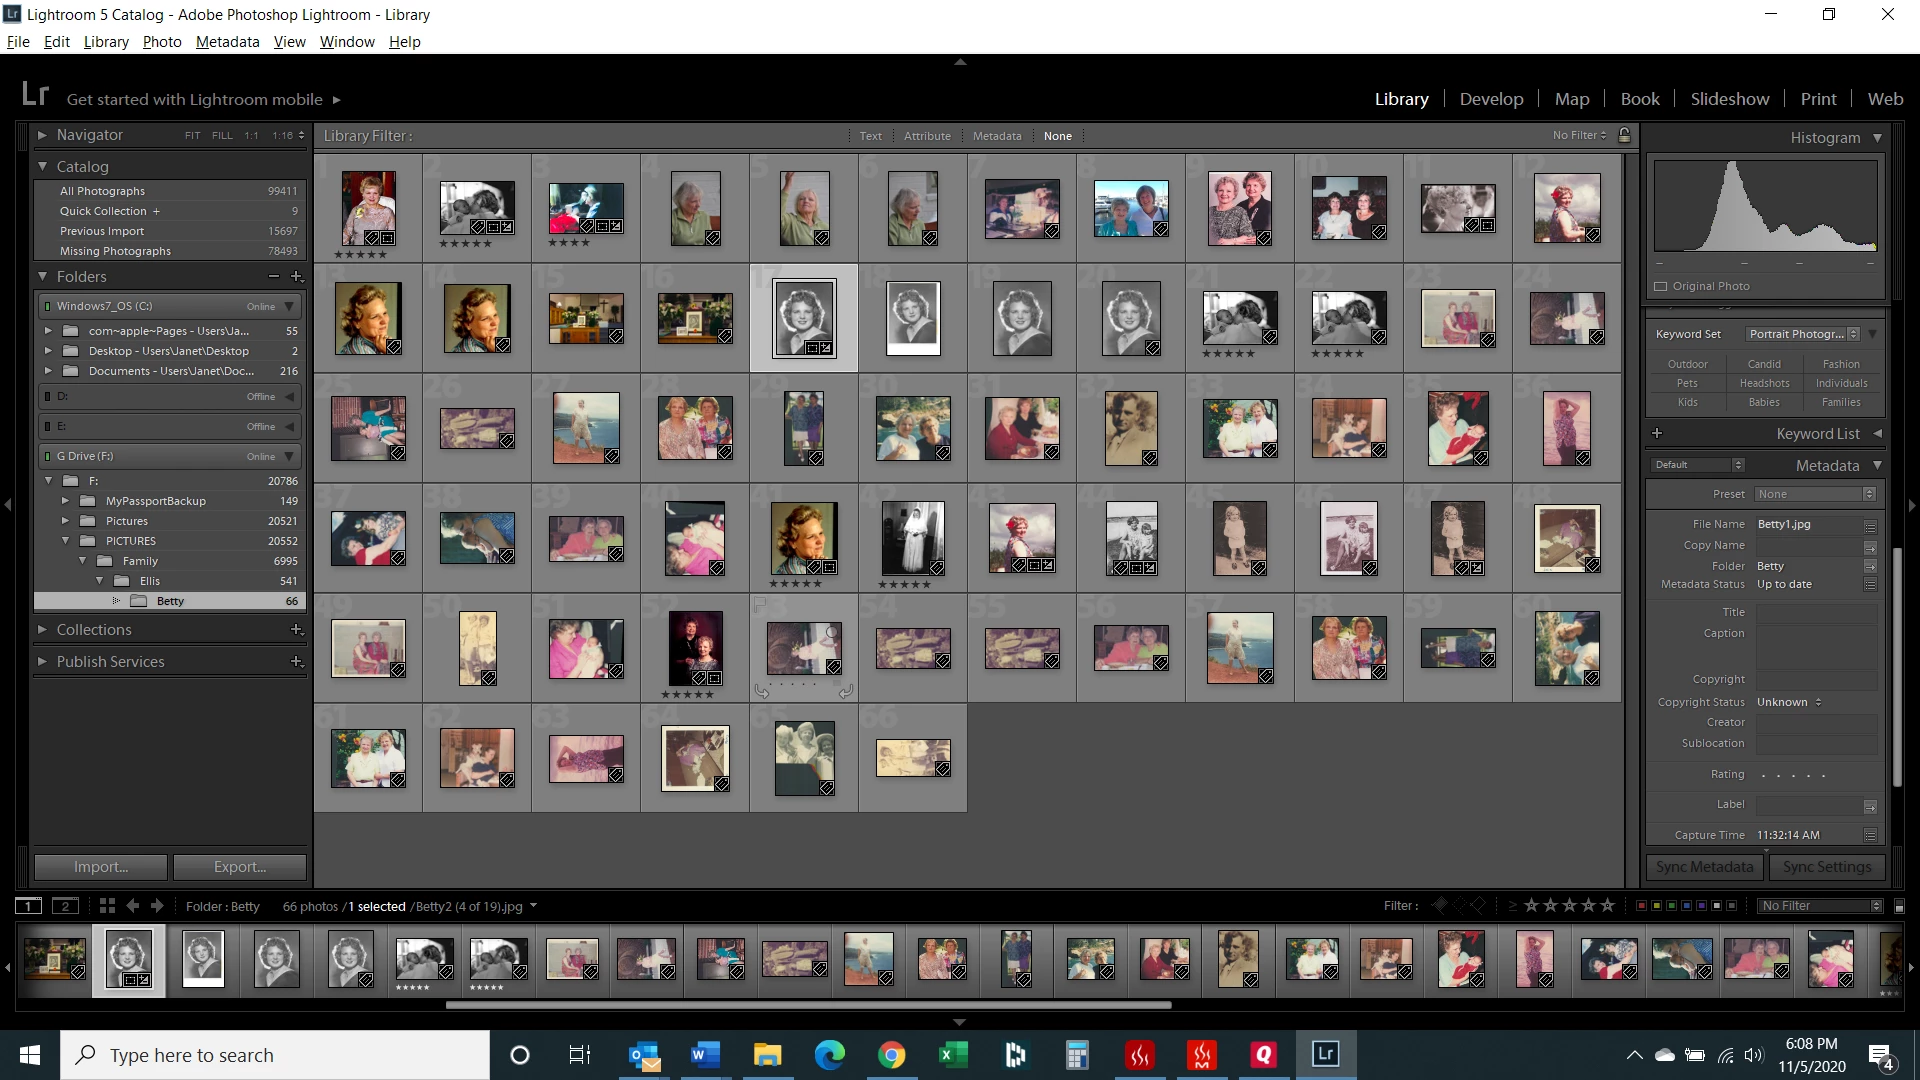Create new collection with plus icon

[296, 629]
